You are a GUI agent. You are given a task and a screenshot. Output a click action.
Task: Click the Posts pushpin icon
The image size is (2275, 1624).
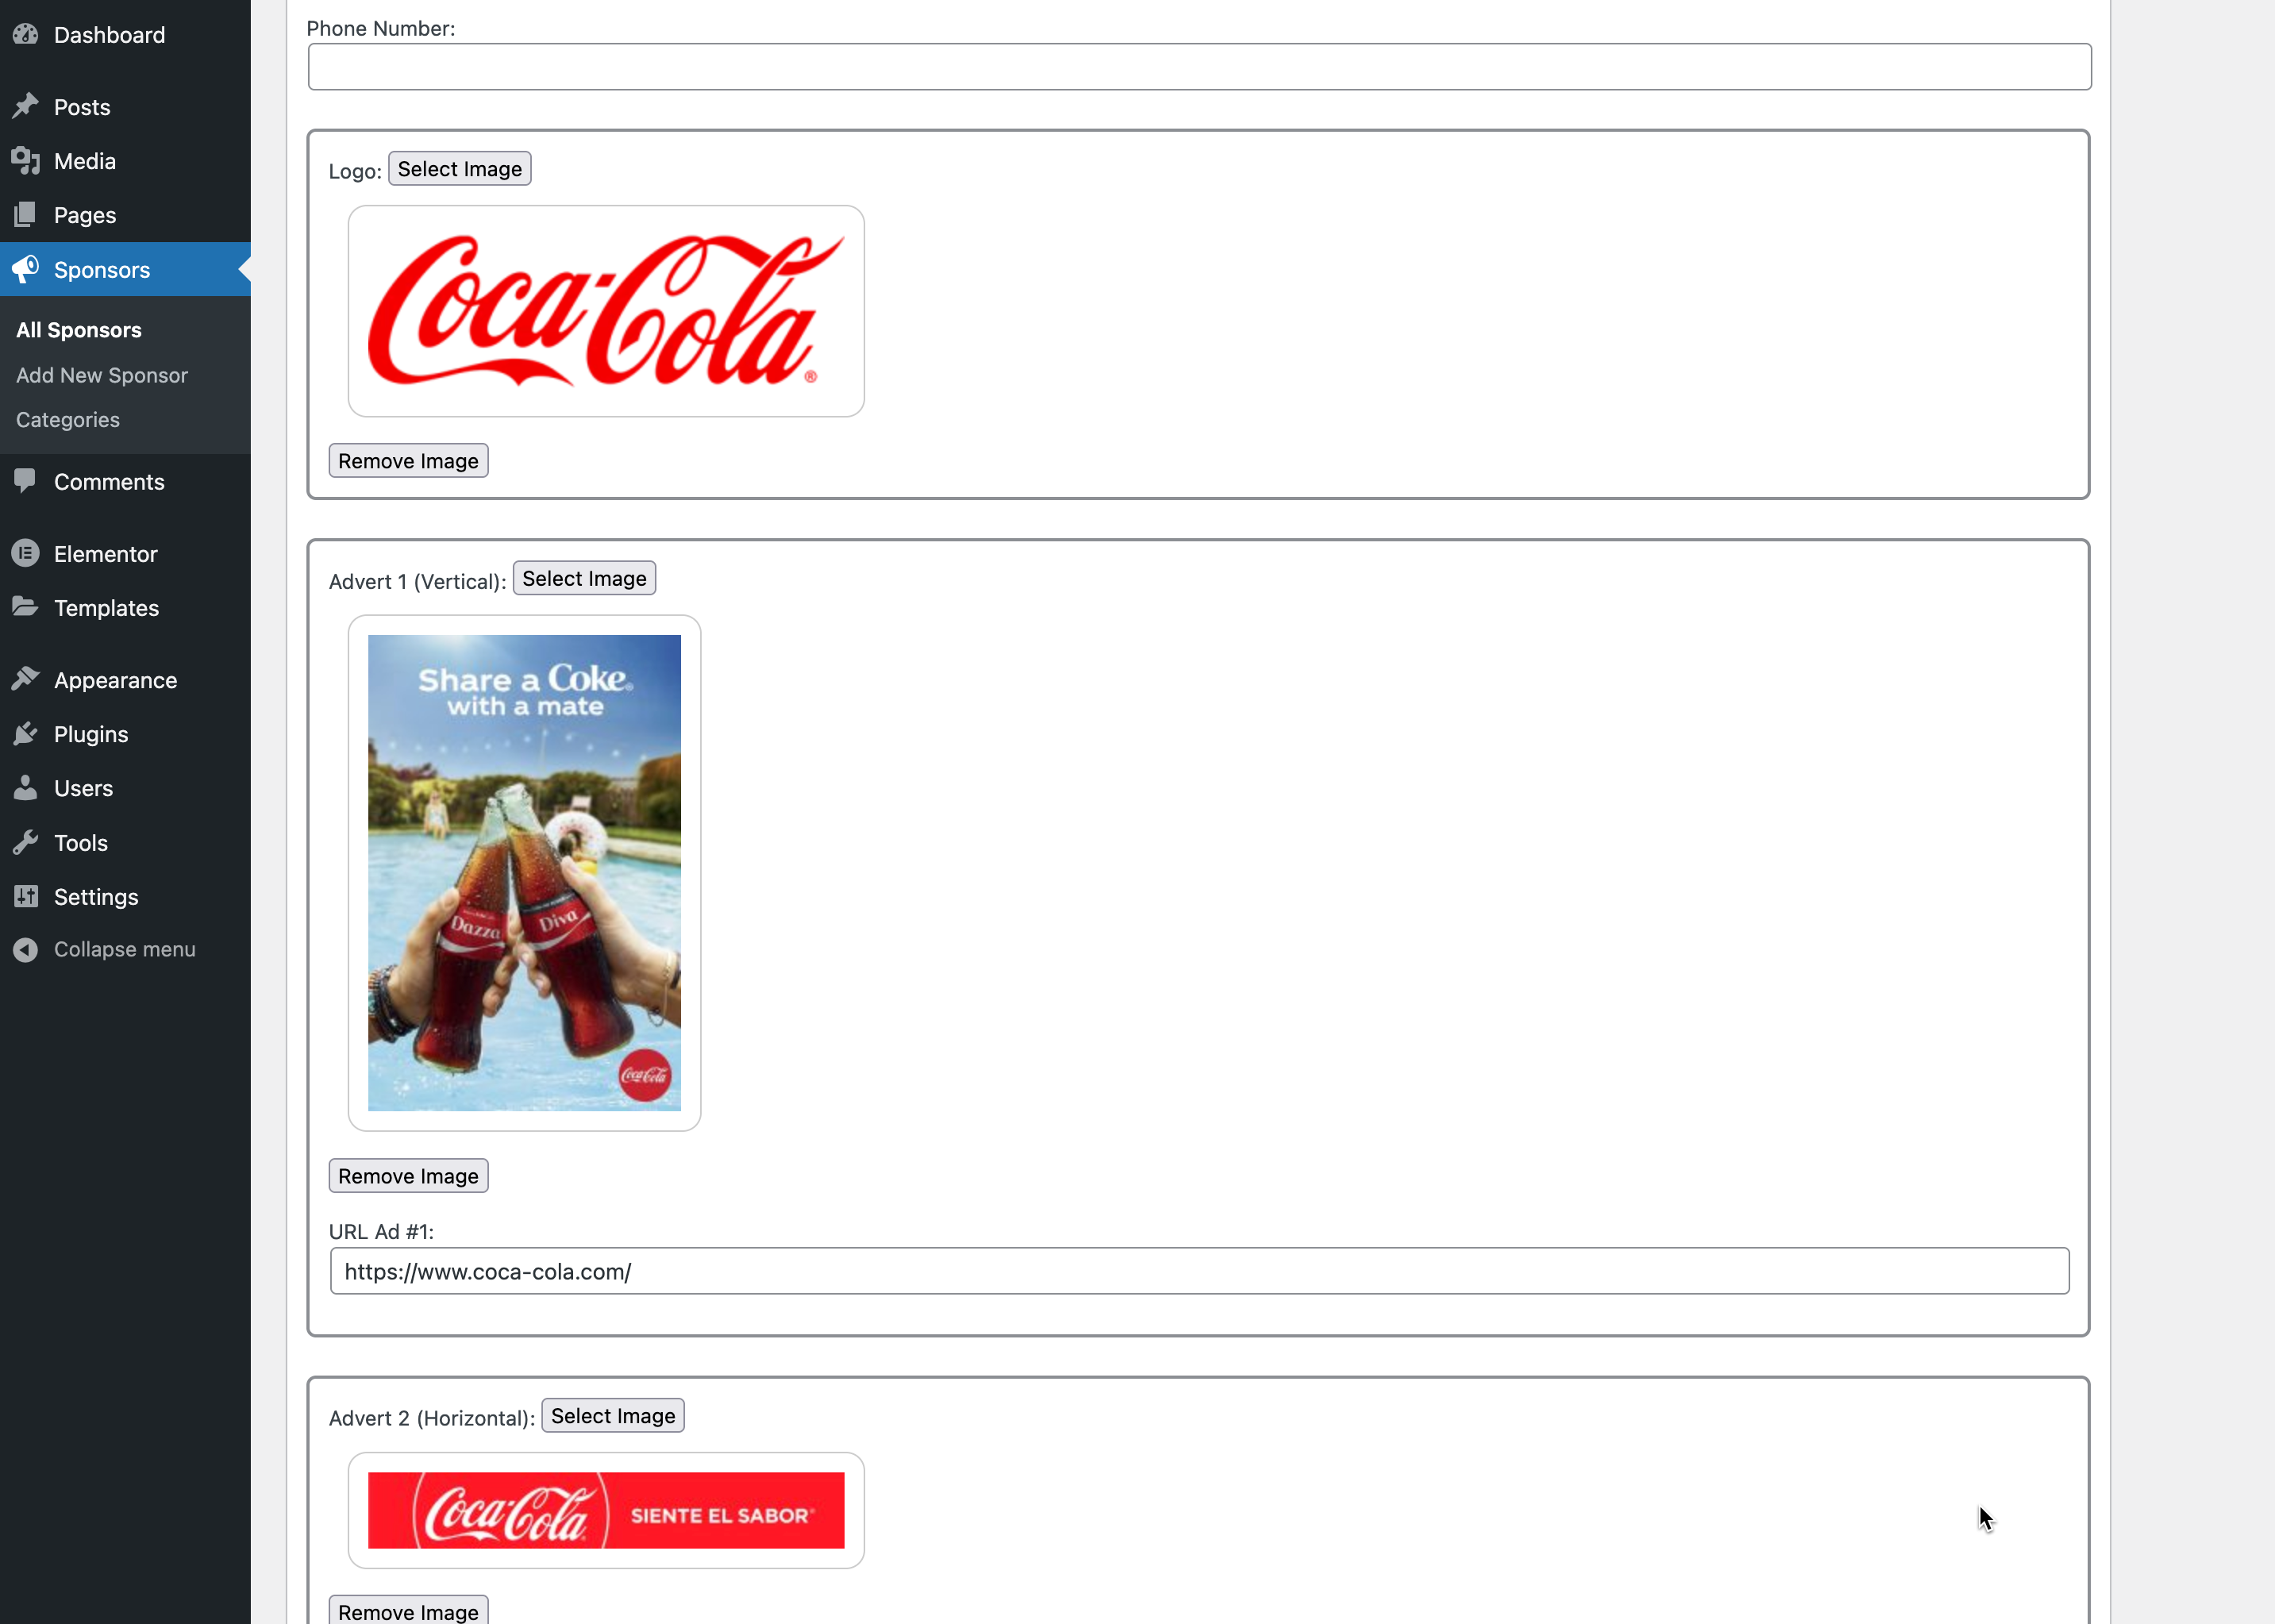[26, 106]
